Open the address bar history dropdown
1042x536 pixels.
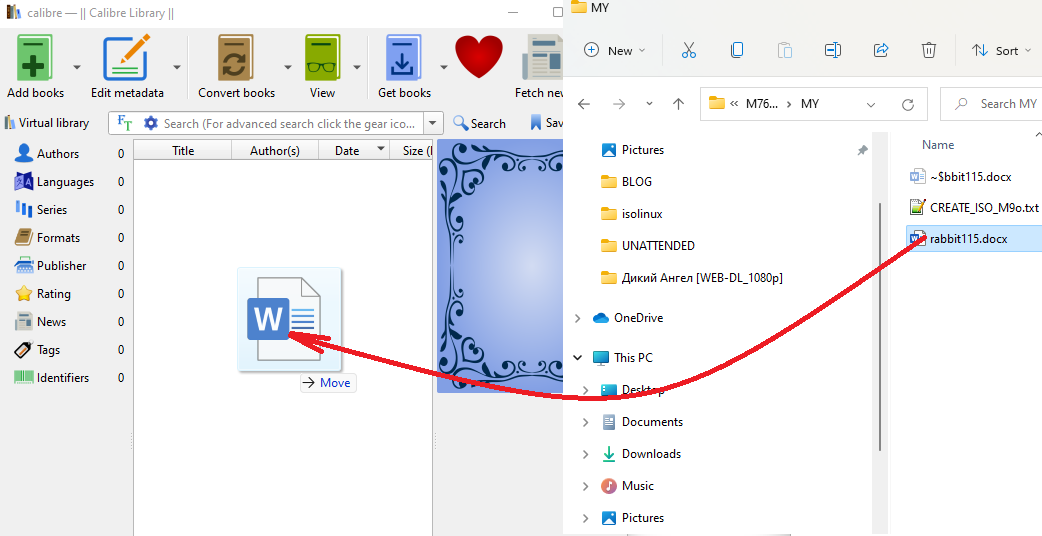pos(871,104)
